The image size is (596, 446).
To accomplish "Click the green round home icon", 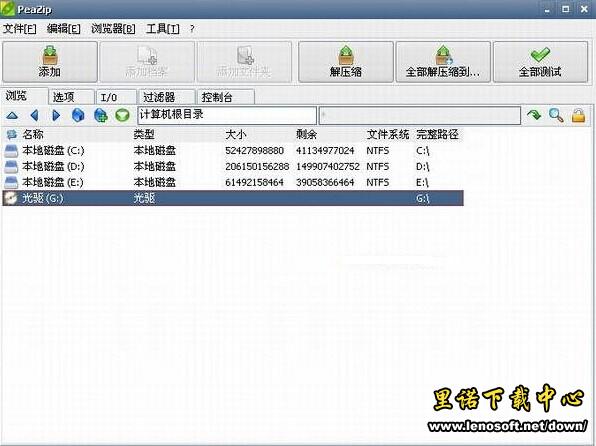I will pos(122,115).
